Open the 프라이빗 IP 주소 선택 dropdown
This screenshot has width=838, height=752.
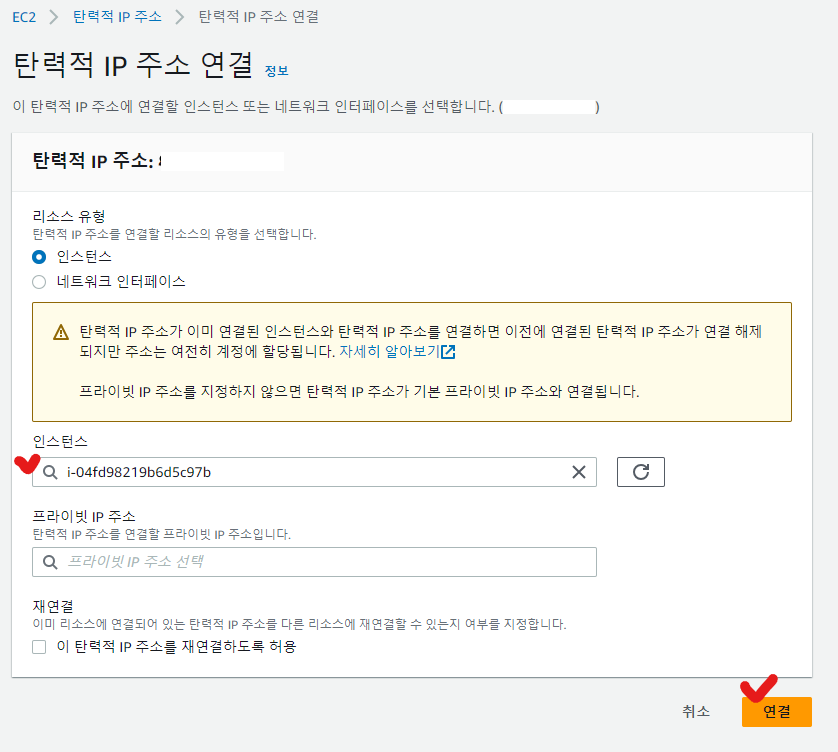tap(314, 562)
